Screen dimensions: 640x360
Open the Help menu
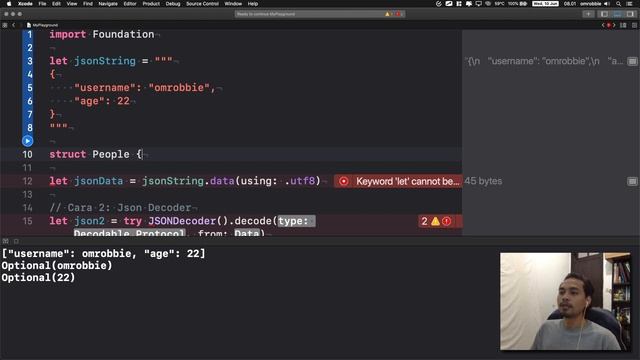(253, 4)
